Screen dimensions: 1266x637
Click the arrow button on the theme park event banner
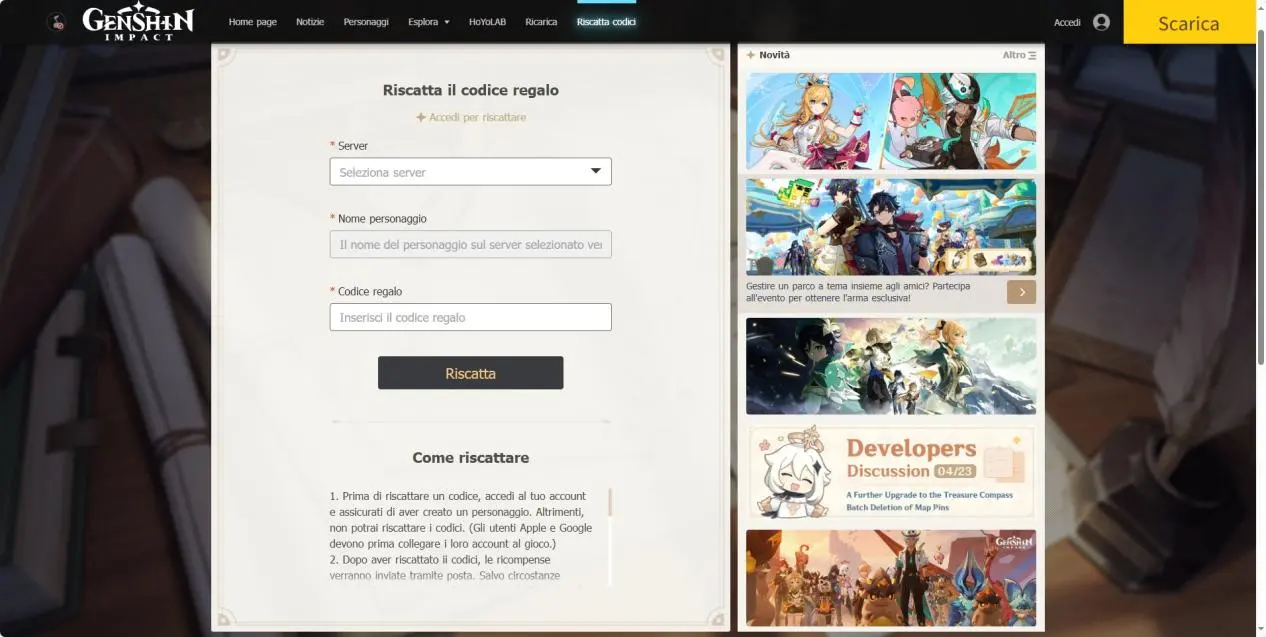click(x=1021, y=292)
